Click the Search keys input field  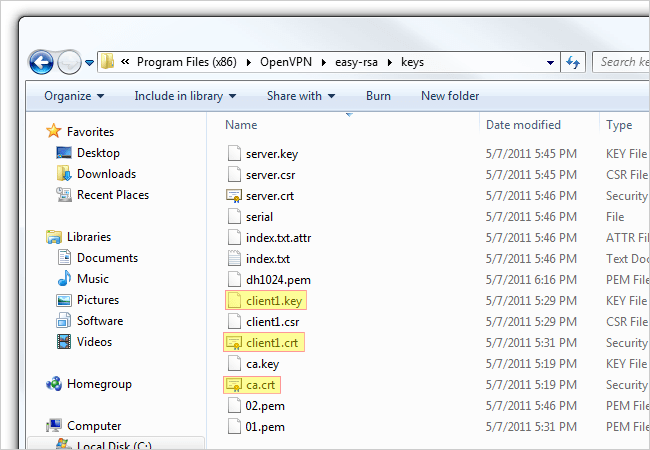pyautogui.click(x=621, y=62)
